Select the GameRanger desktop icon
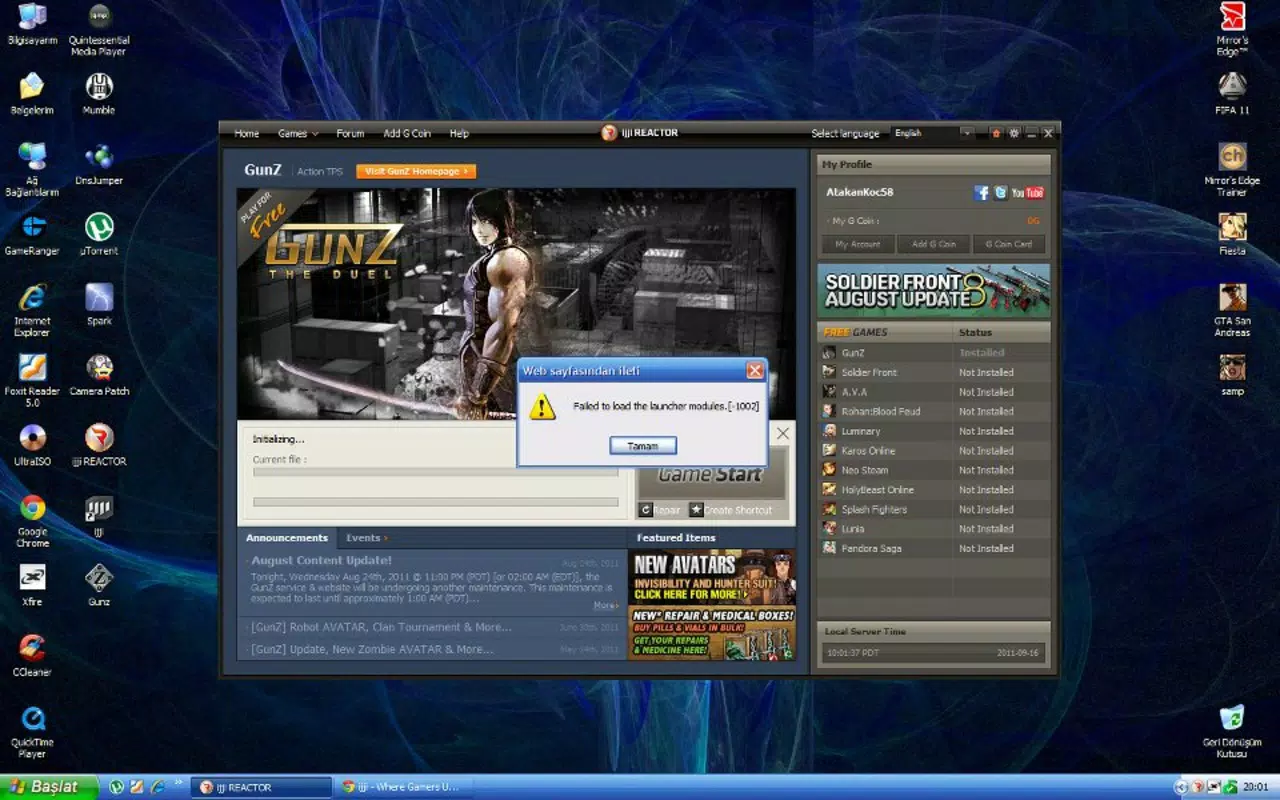 (33, 235)
